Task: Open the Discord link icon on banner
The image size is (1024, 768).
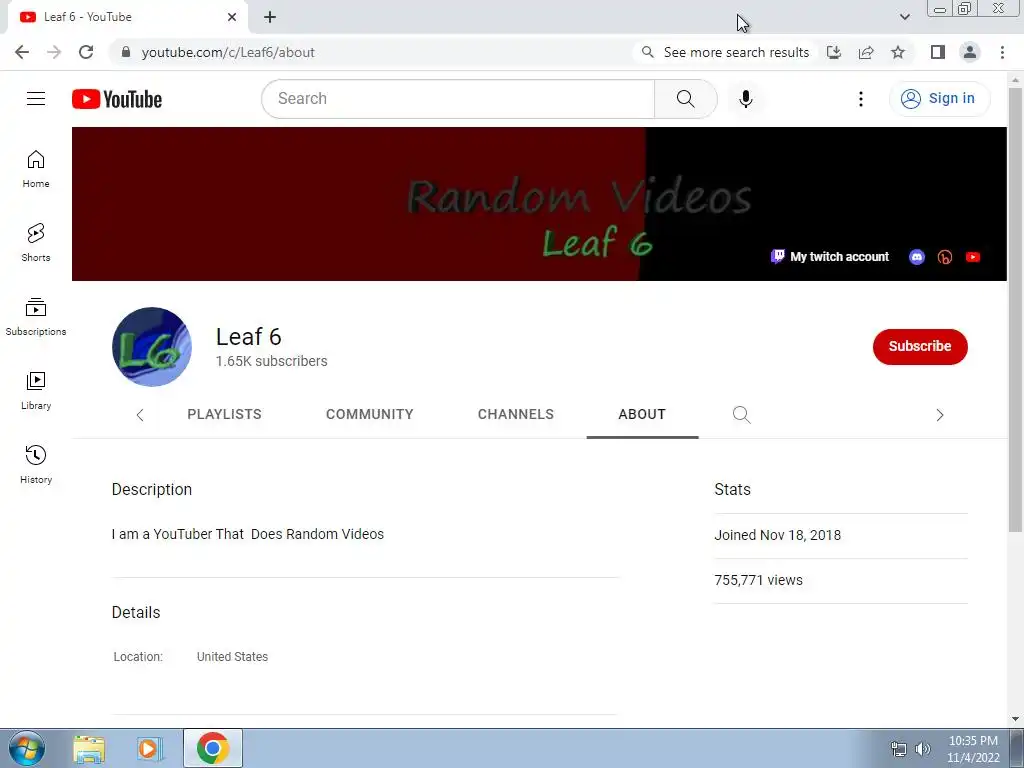Action: tap(917, 257)
